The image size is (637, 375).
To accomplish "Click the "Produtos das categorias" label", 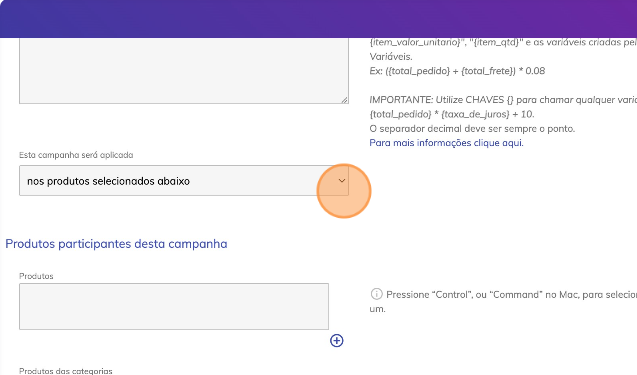I will click(66, 371).
